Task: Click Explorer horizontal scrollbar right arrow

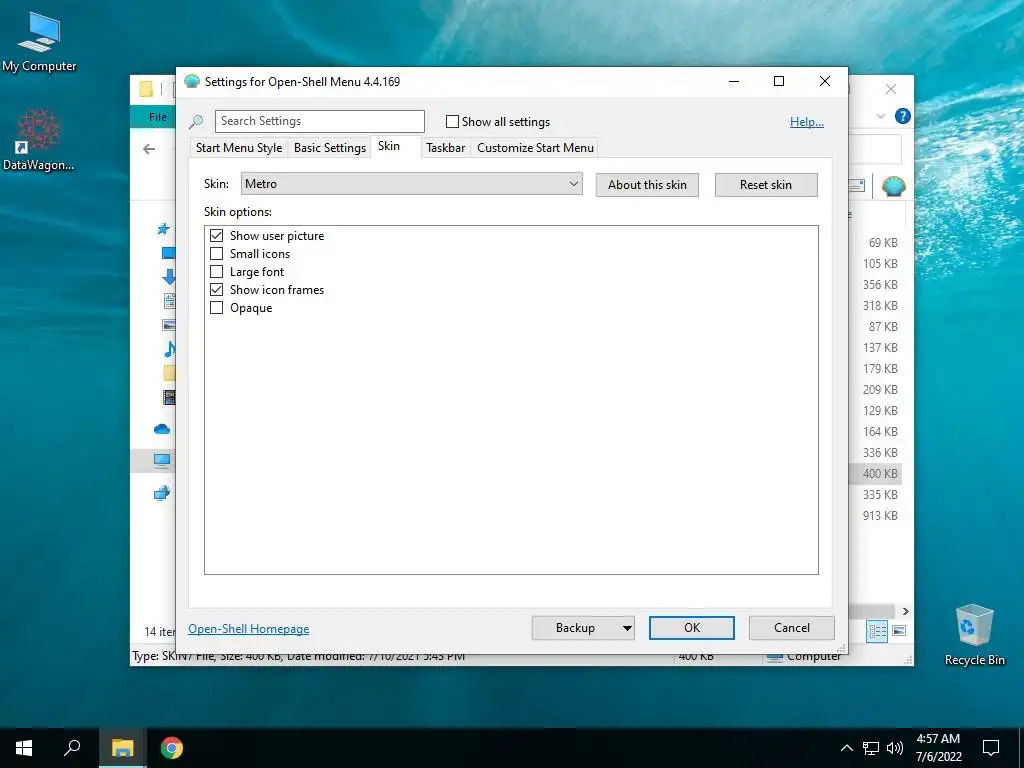Action: [x=905, y=611]
